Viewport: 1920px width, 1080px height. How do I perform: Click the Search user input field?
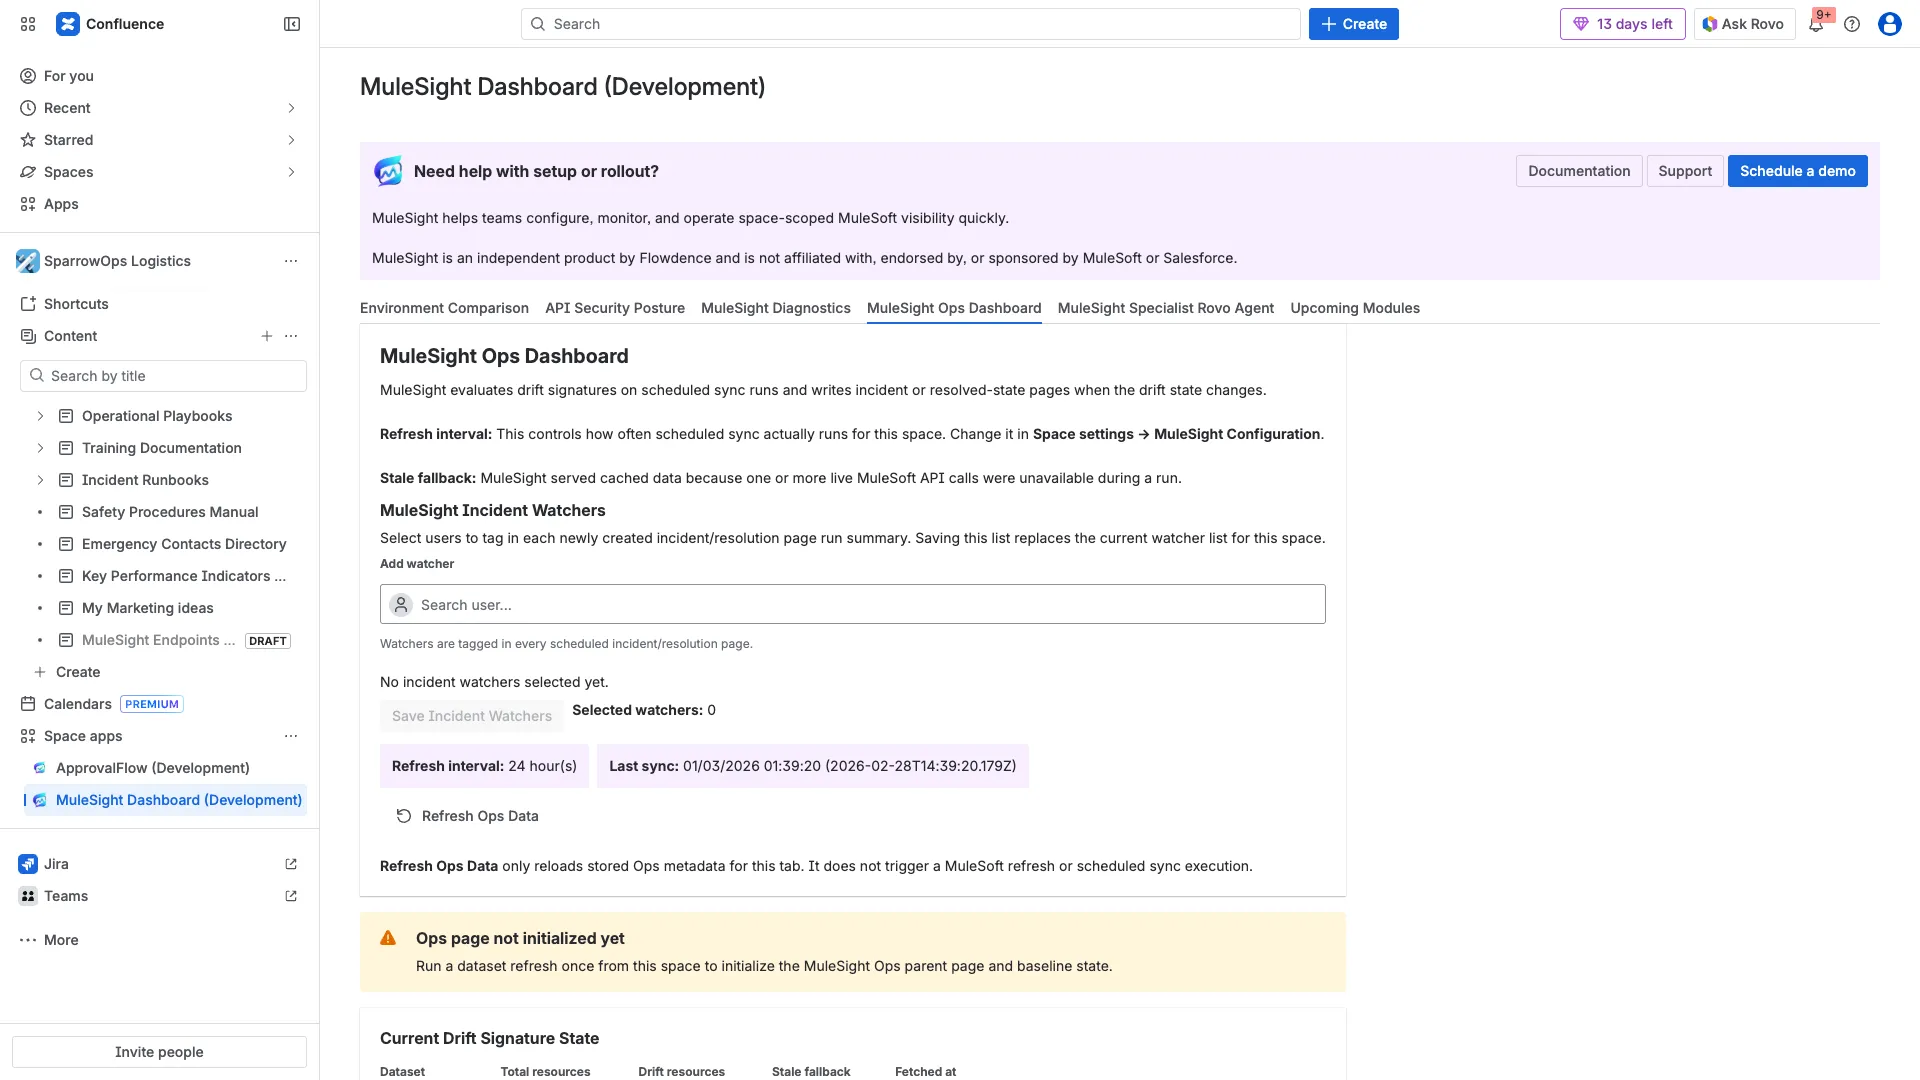[x=852, y=604]
